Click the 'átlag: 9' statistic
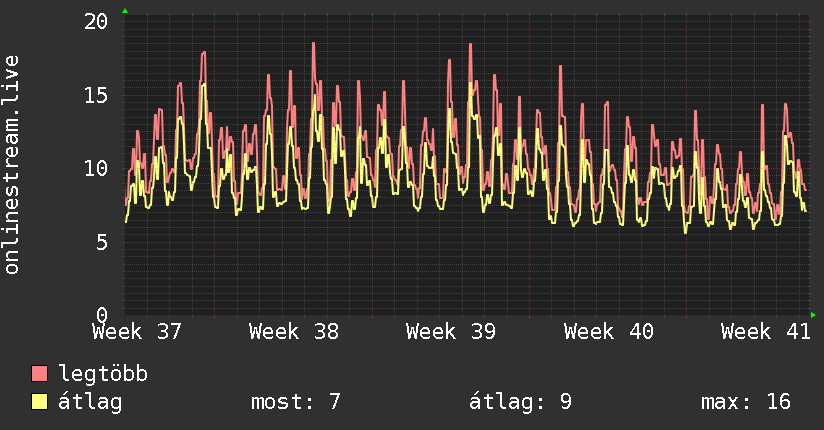 [520, 402]
